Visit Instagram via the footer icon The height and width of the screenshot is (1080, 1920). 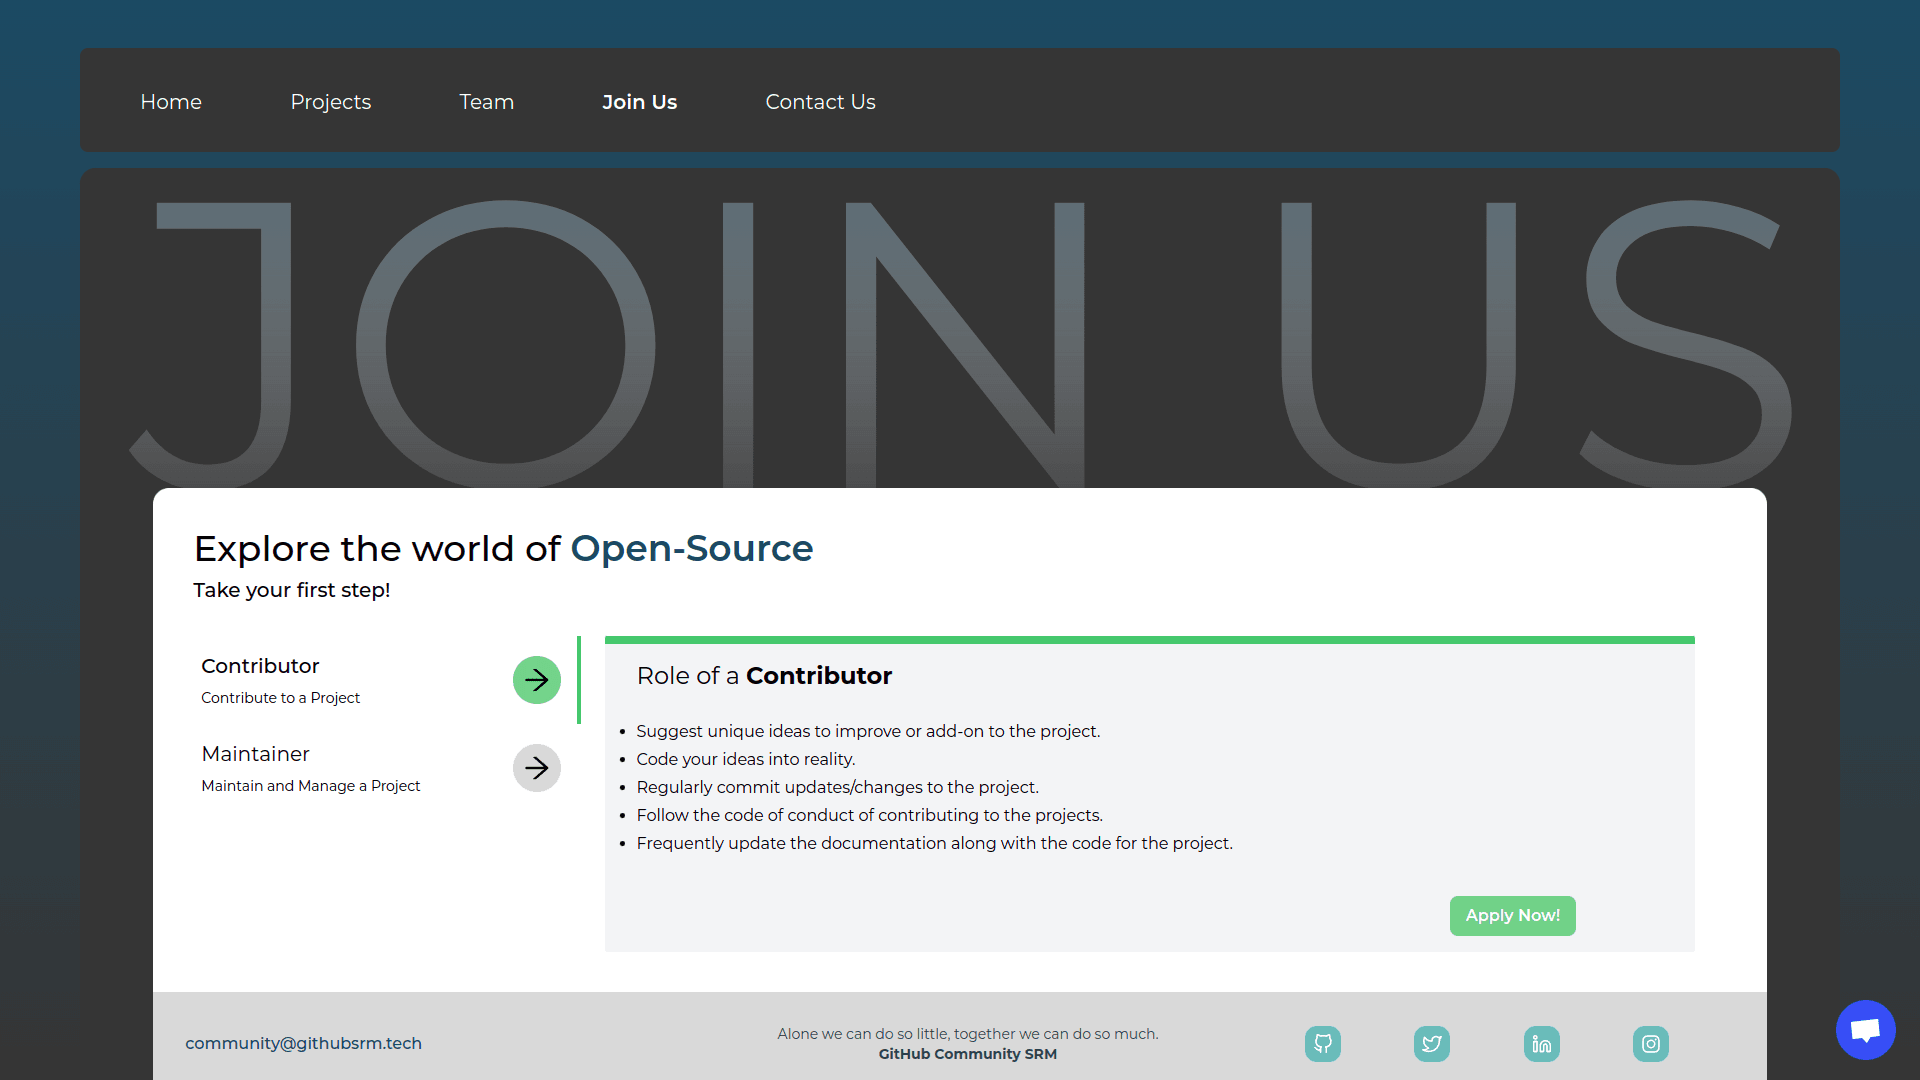point(1650,1043)
